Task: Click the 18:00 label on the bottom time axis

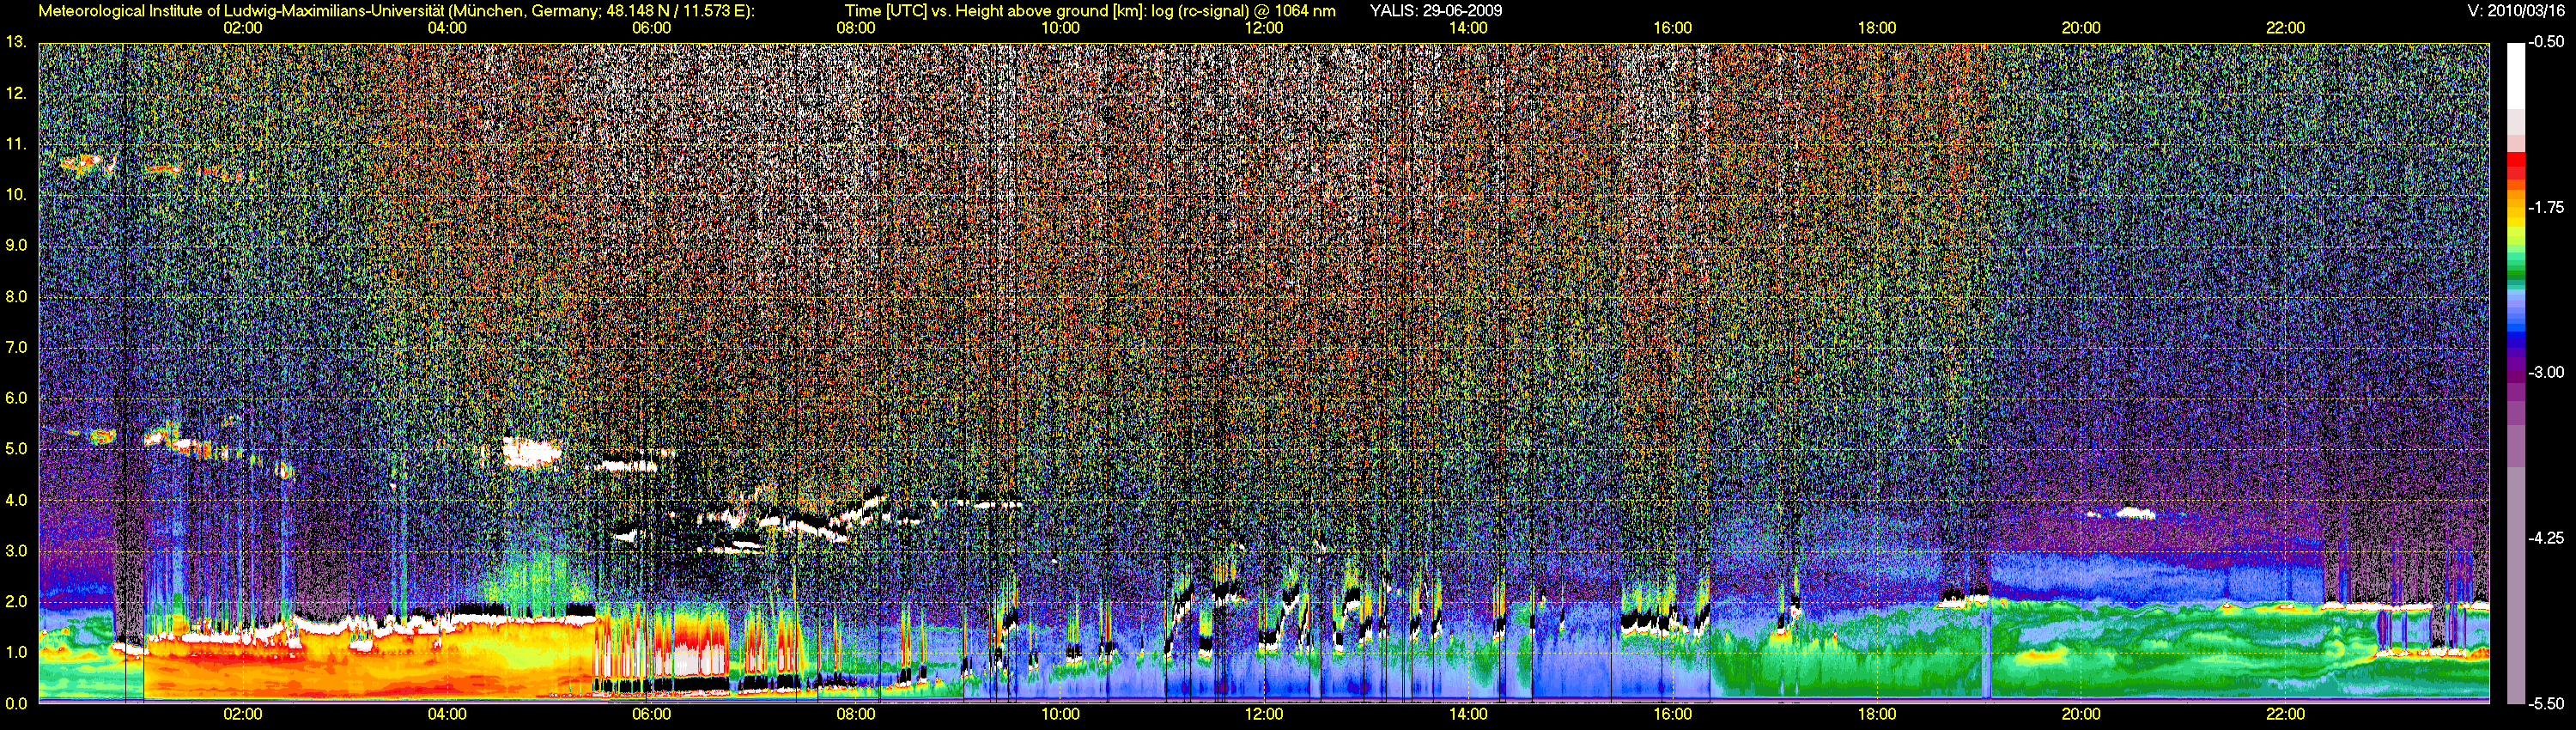Action: pos(1877,714)
